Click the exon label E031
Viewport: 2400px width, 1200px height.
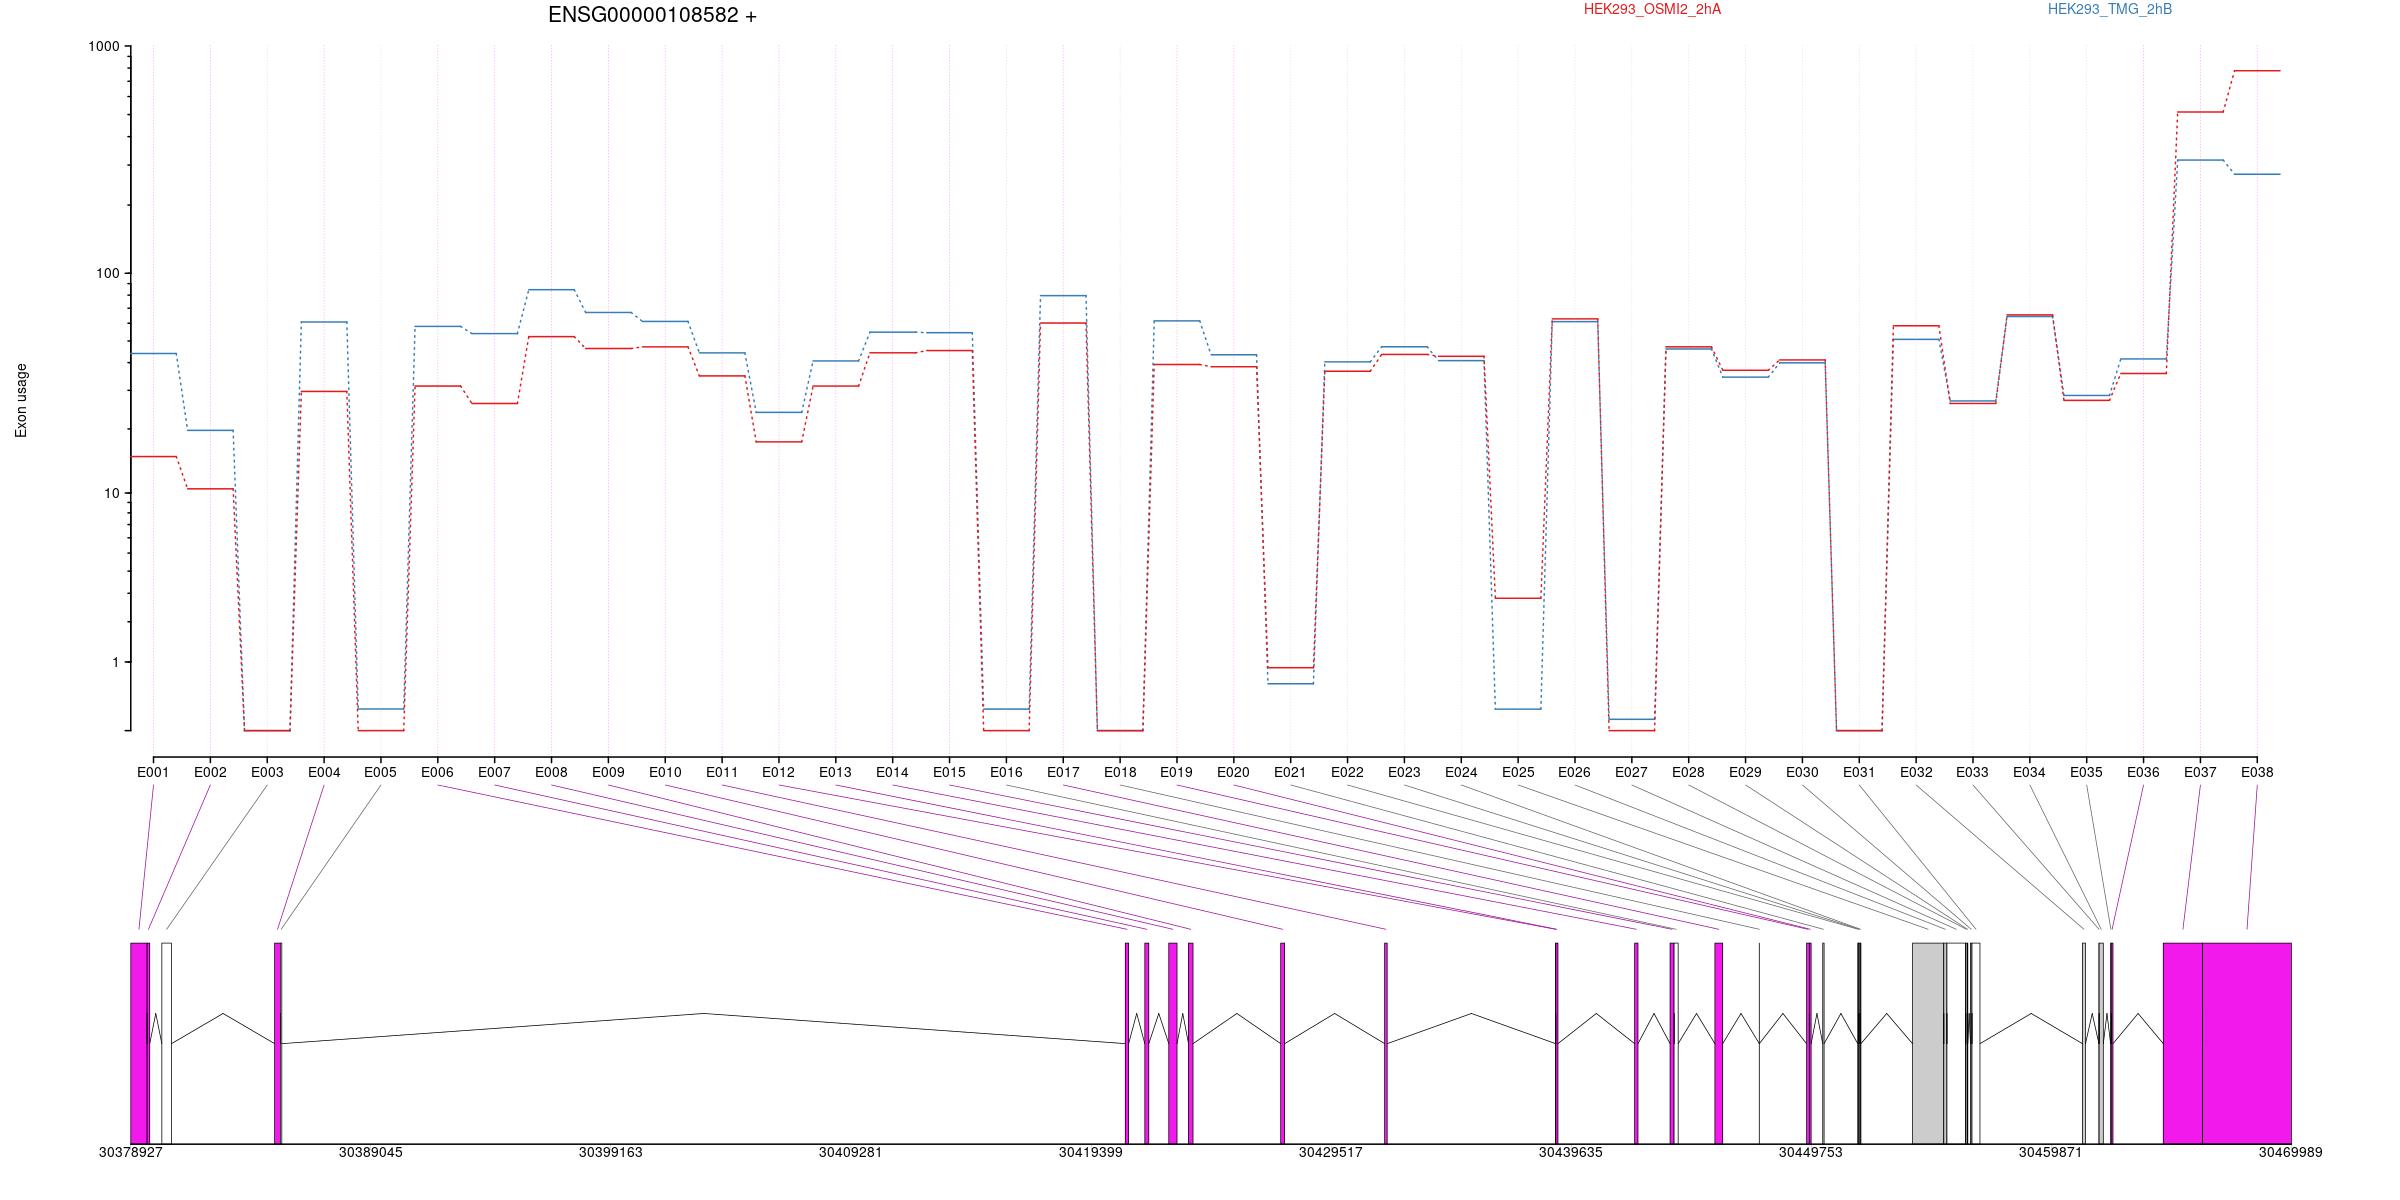(1859, 772)
